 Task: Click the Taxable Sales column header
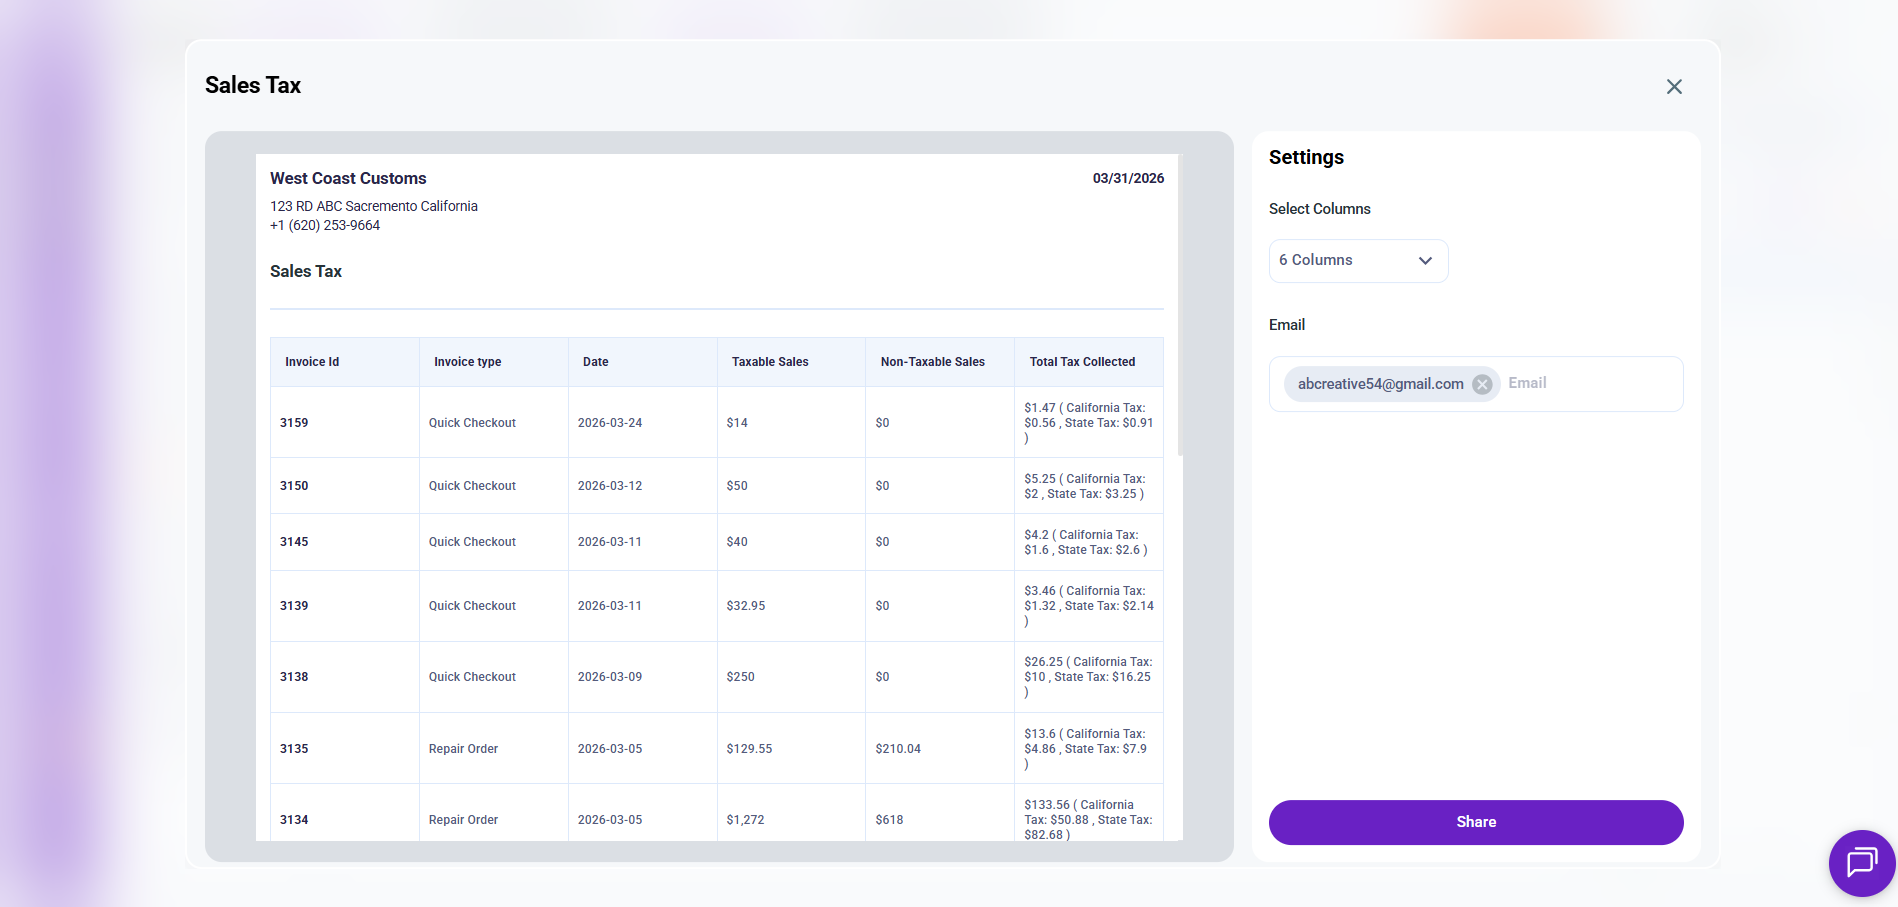(770, 362)
